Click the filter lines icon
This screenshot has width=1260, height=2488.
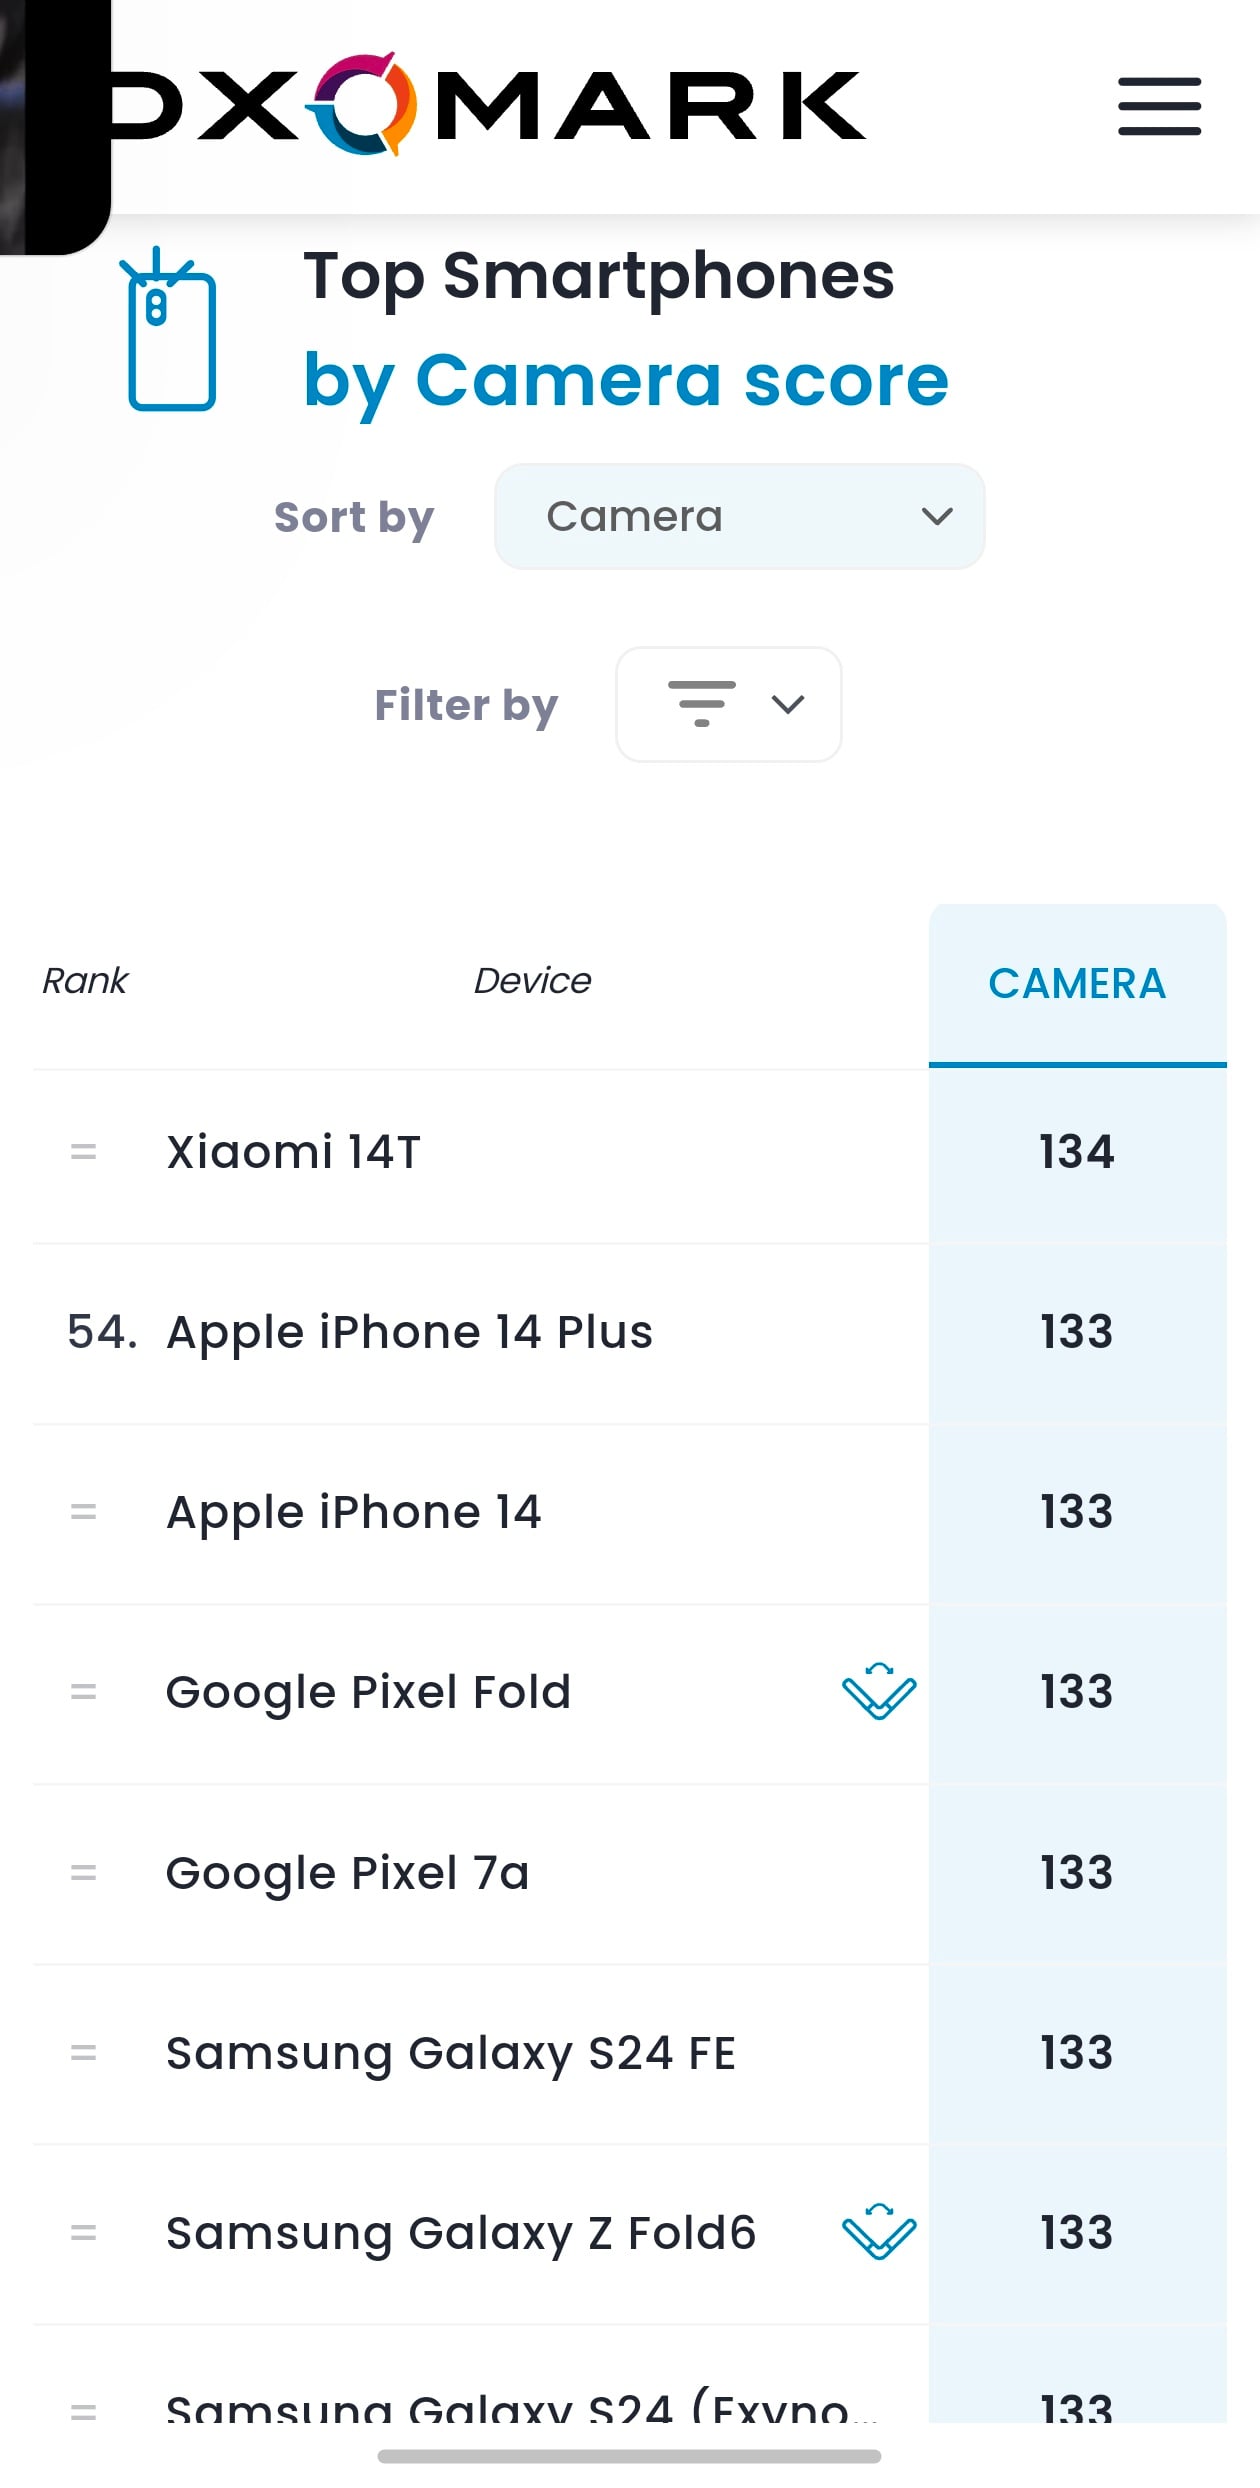pos(701,704)
